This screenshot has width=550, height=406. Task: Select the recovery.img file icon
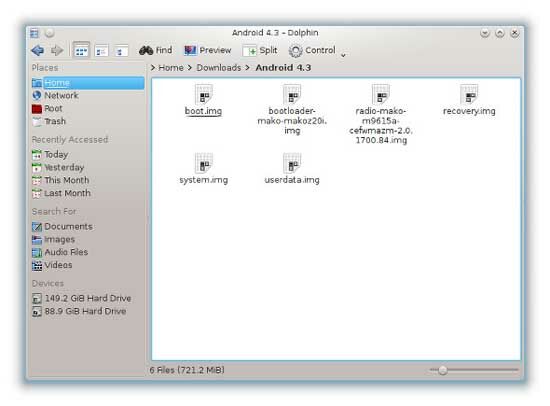click(469, 94)
